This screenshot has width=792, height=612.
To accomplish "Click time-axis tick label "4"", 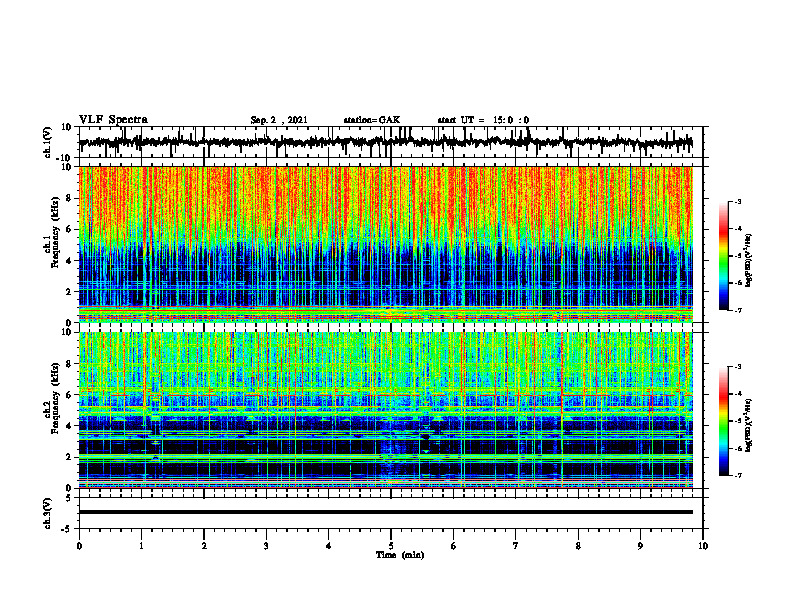I will click(329, 546).
